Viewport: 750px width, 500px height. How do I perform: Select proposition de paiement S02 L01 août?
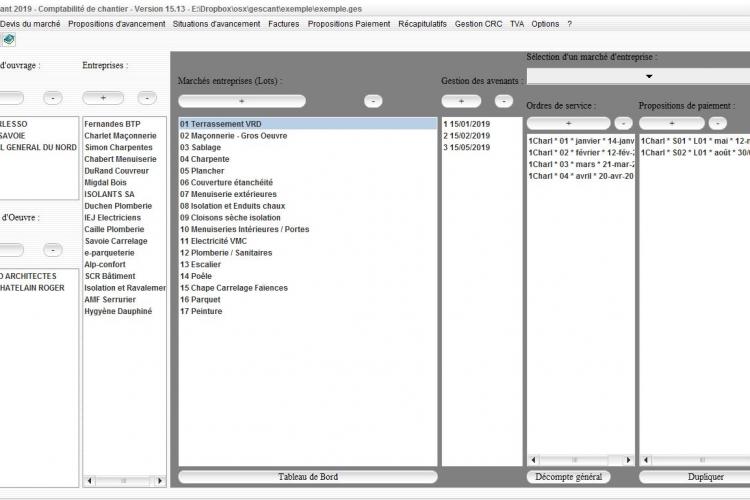click(x=695, y=153)
